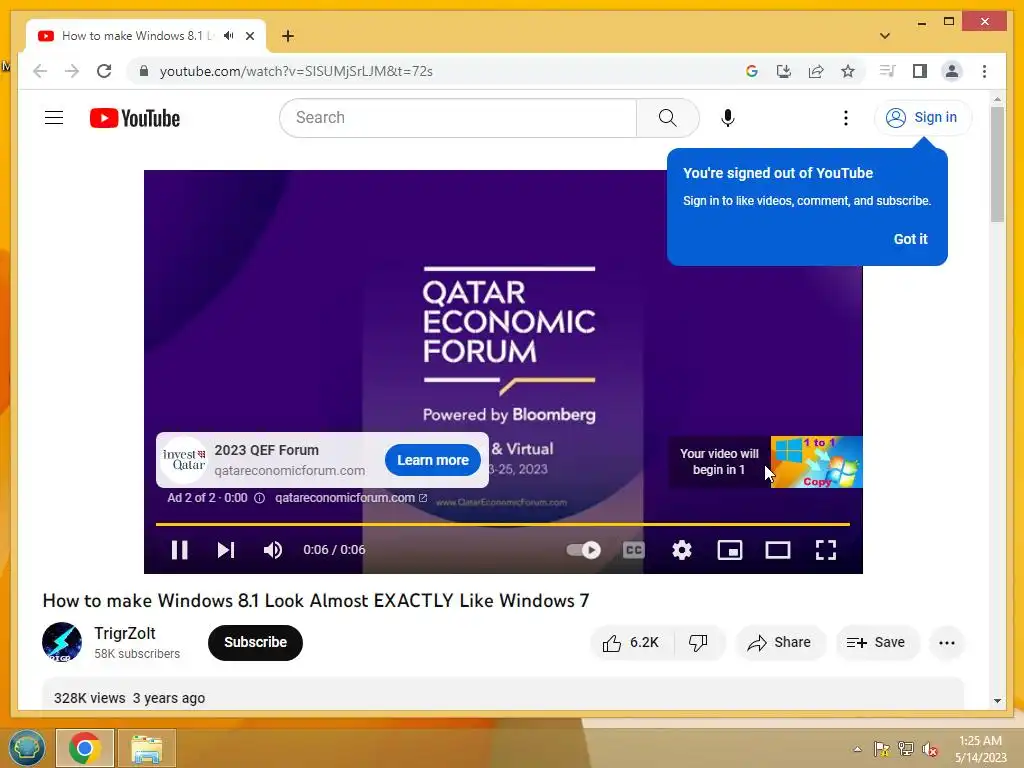Start voice search with the microphone

[x=728, y=118]
